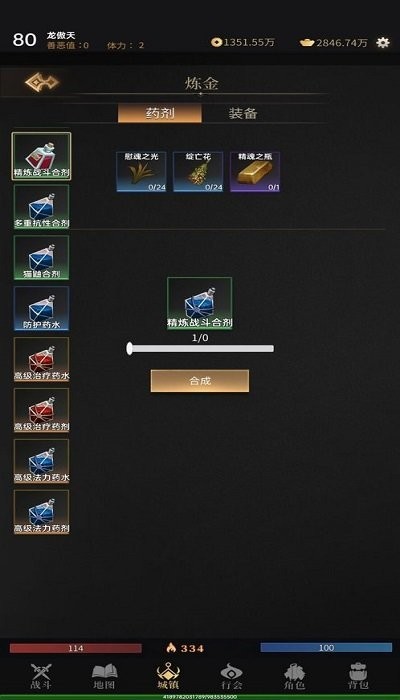Choose the 多重抗性合剂 potion recipe
The height and width of the screenshot is (700, 400).
coord(41,207)
